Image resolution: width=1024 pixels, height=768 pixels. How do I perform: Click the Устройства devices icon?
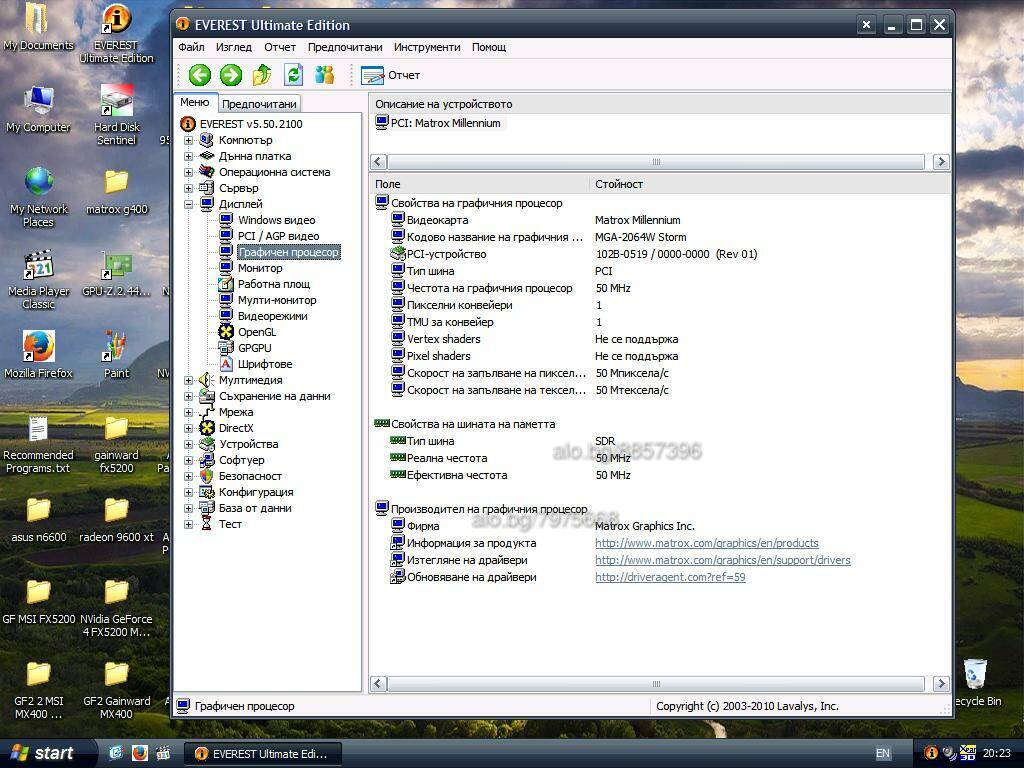coord(206,444)
